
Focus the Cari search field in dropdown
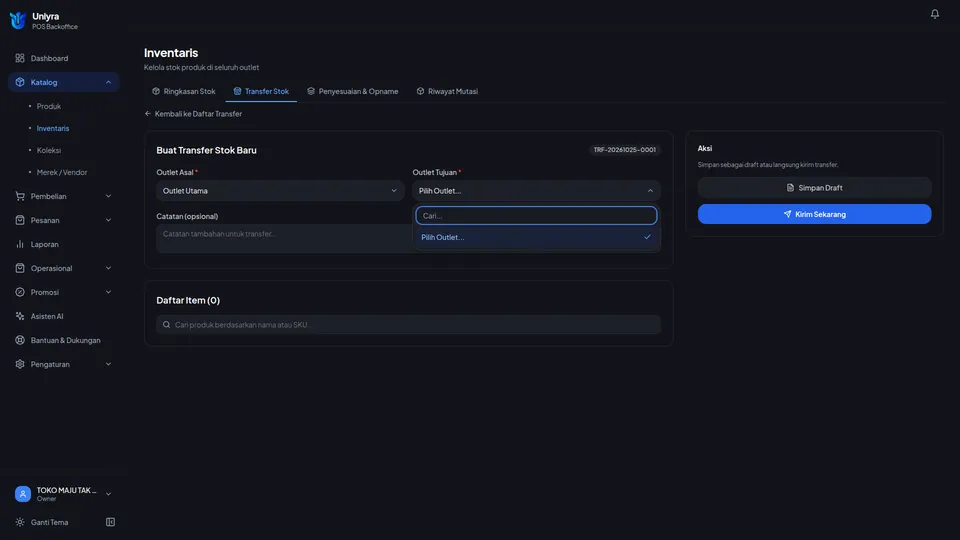(x=536, y=216)
